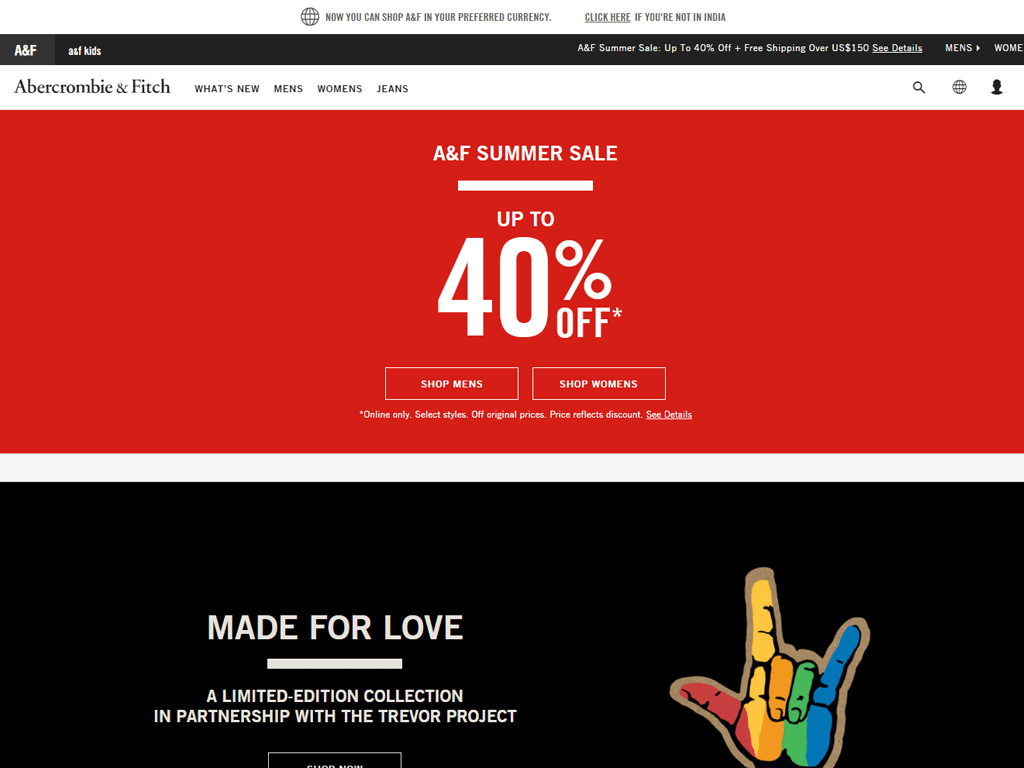Image resolution: width=1024 pixels, height=768 pixels.
Task: Click the 'Click Here' currency link
Action: point(607,17)
